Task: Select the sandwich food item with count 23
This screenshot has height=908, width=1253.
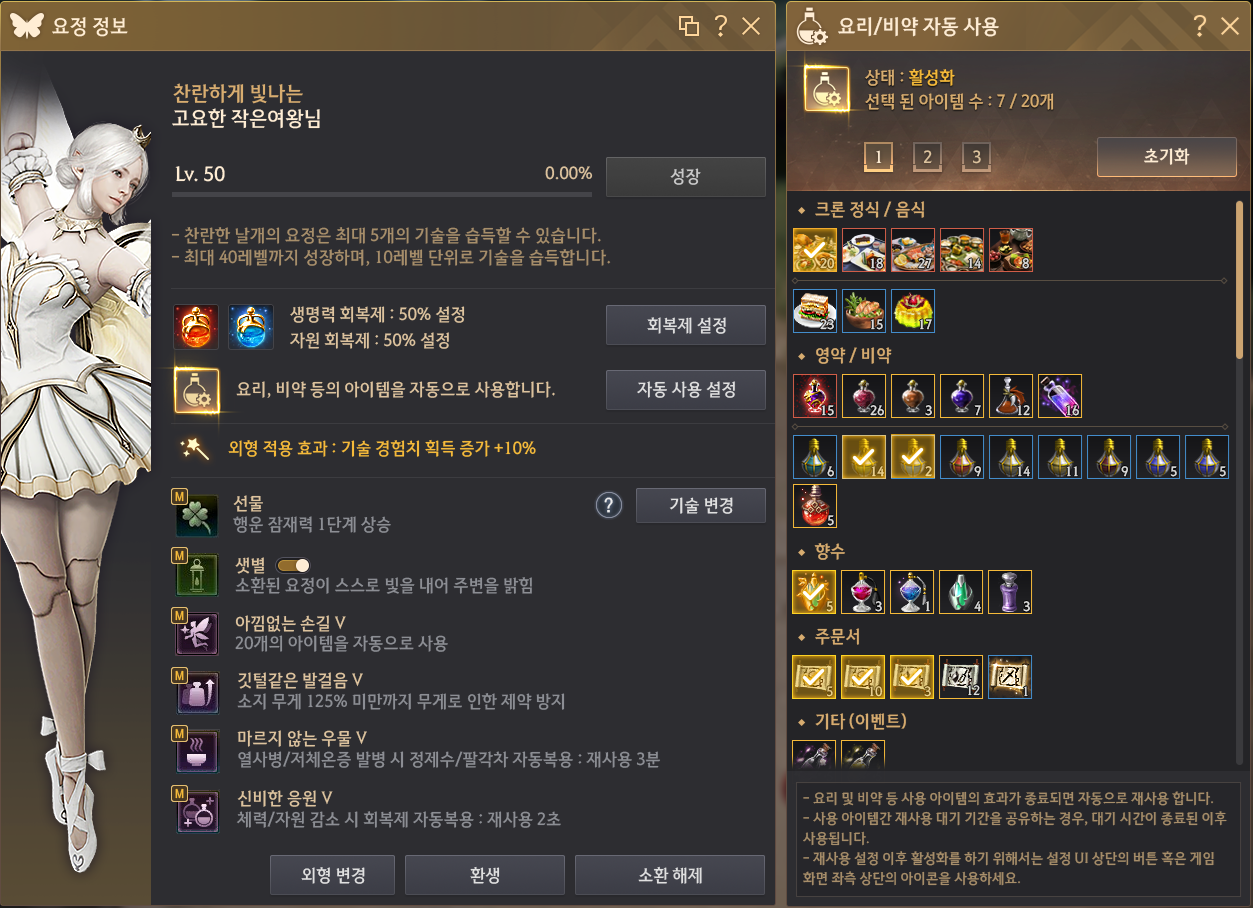Action: (814, 311)
